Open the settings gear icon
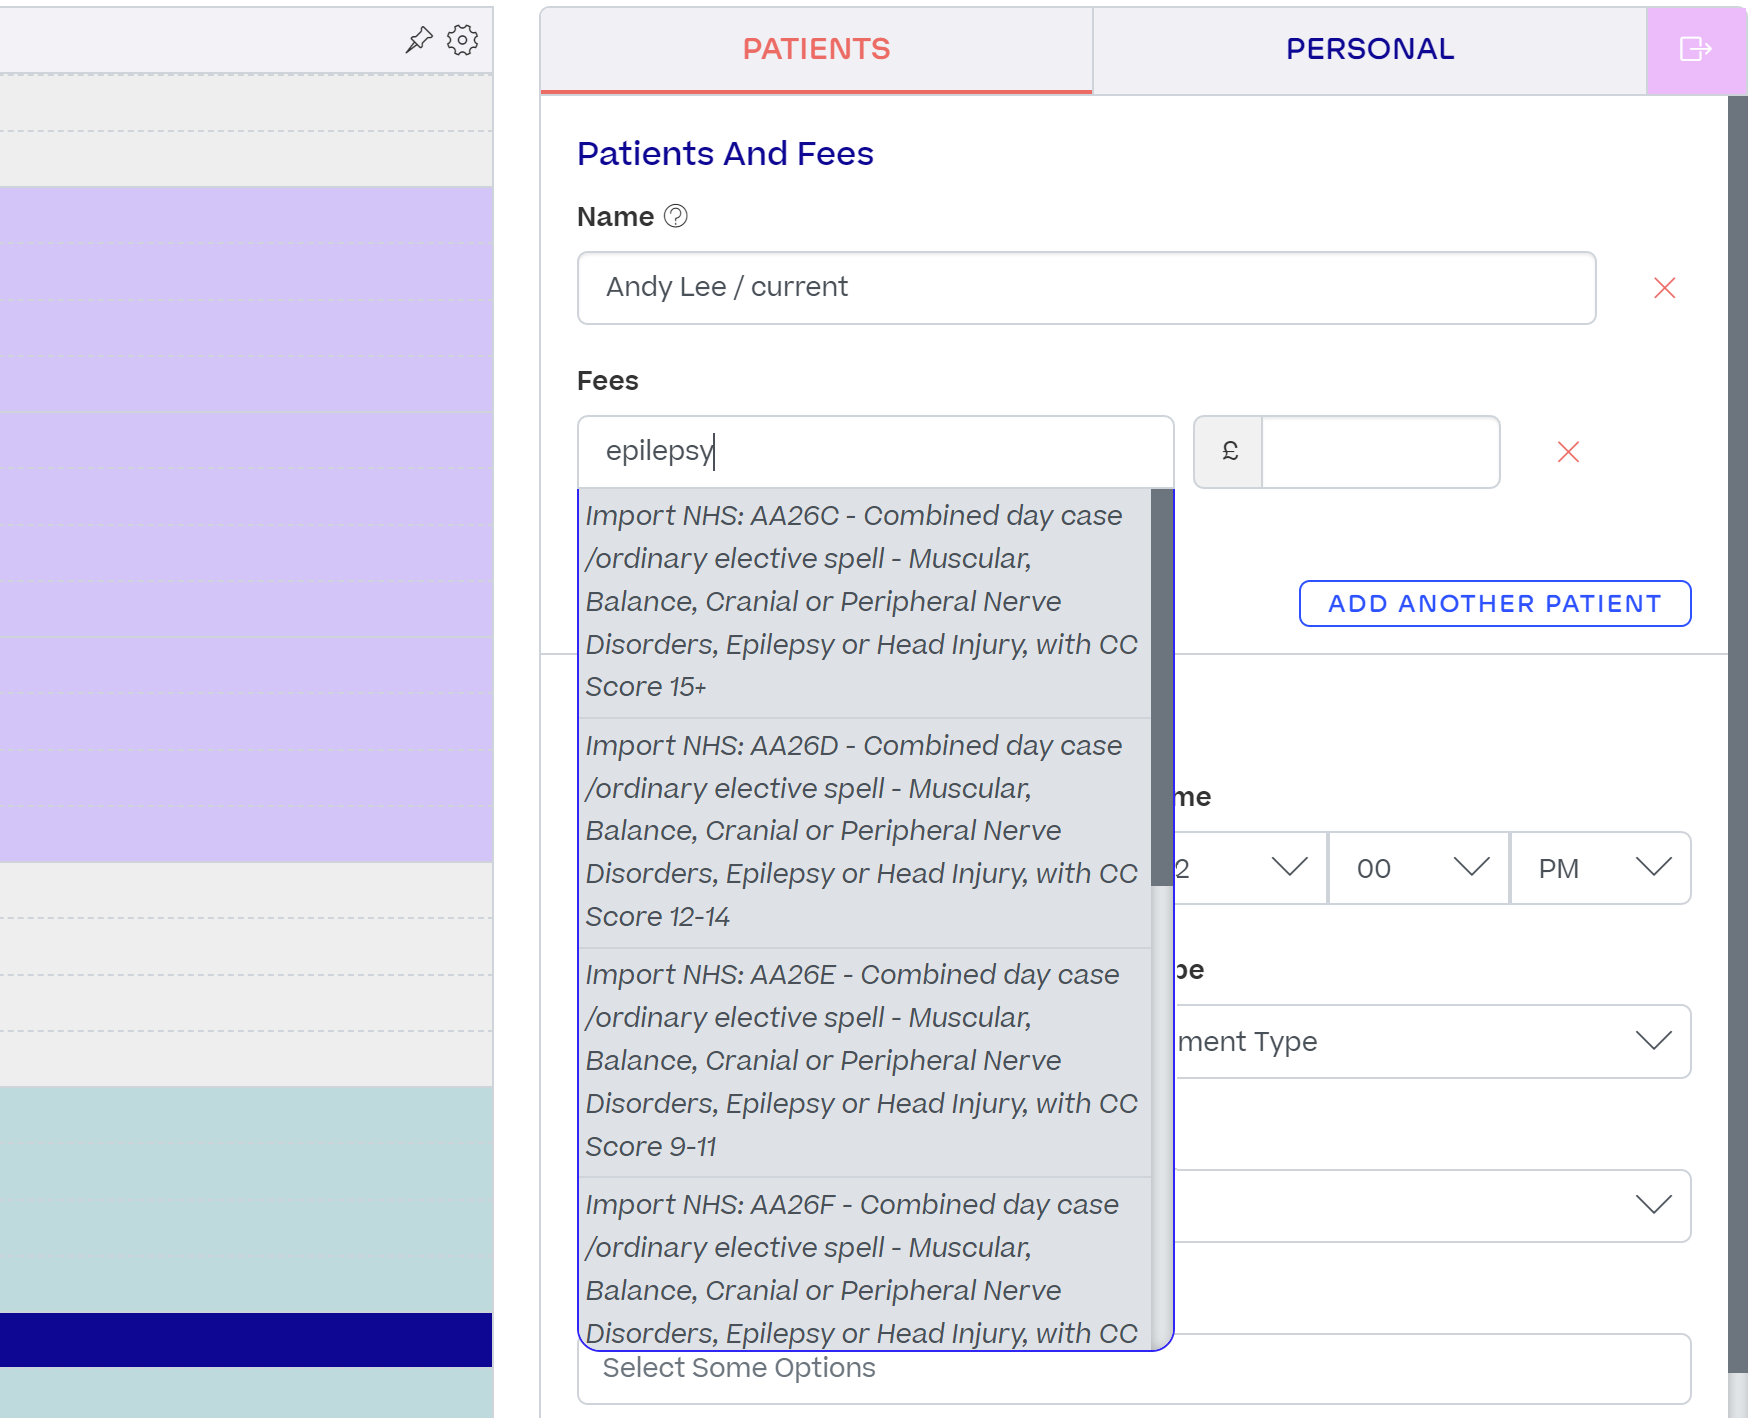Viewport: 1754px width, 1418px height. point(462,40)
